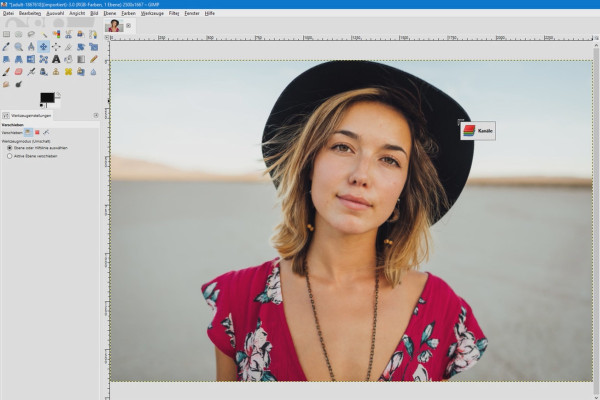
Task: Select the Free Select lasso tool
Action: coord(31,34)
